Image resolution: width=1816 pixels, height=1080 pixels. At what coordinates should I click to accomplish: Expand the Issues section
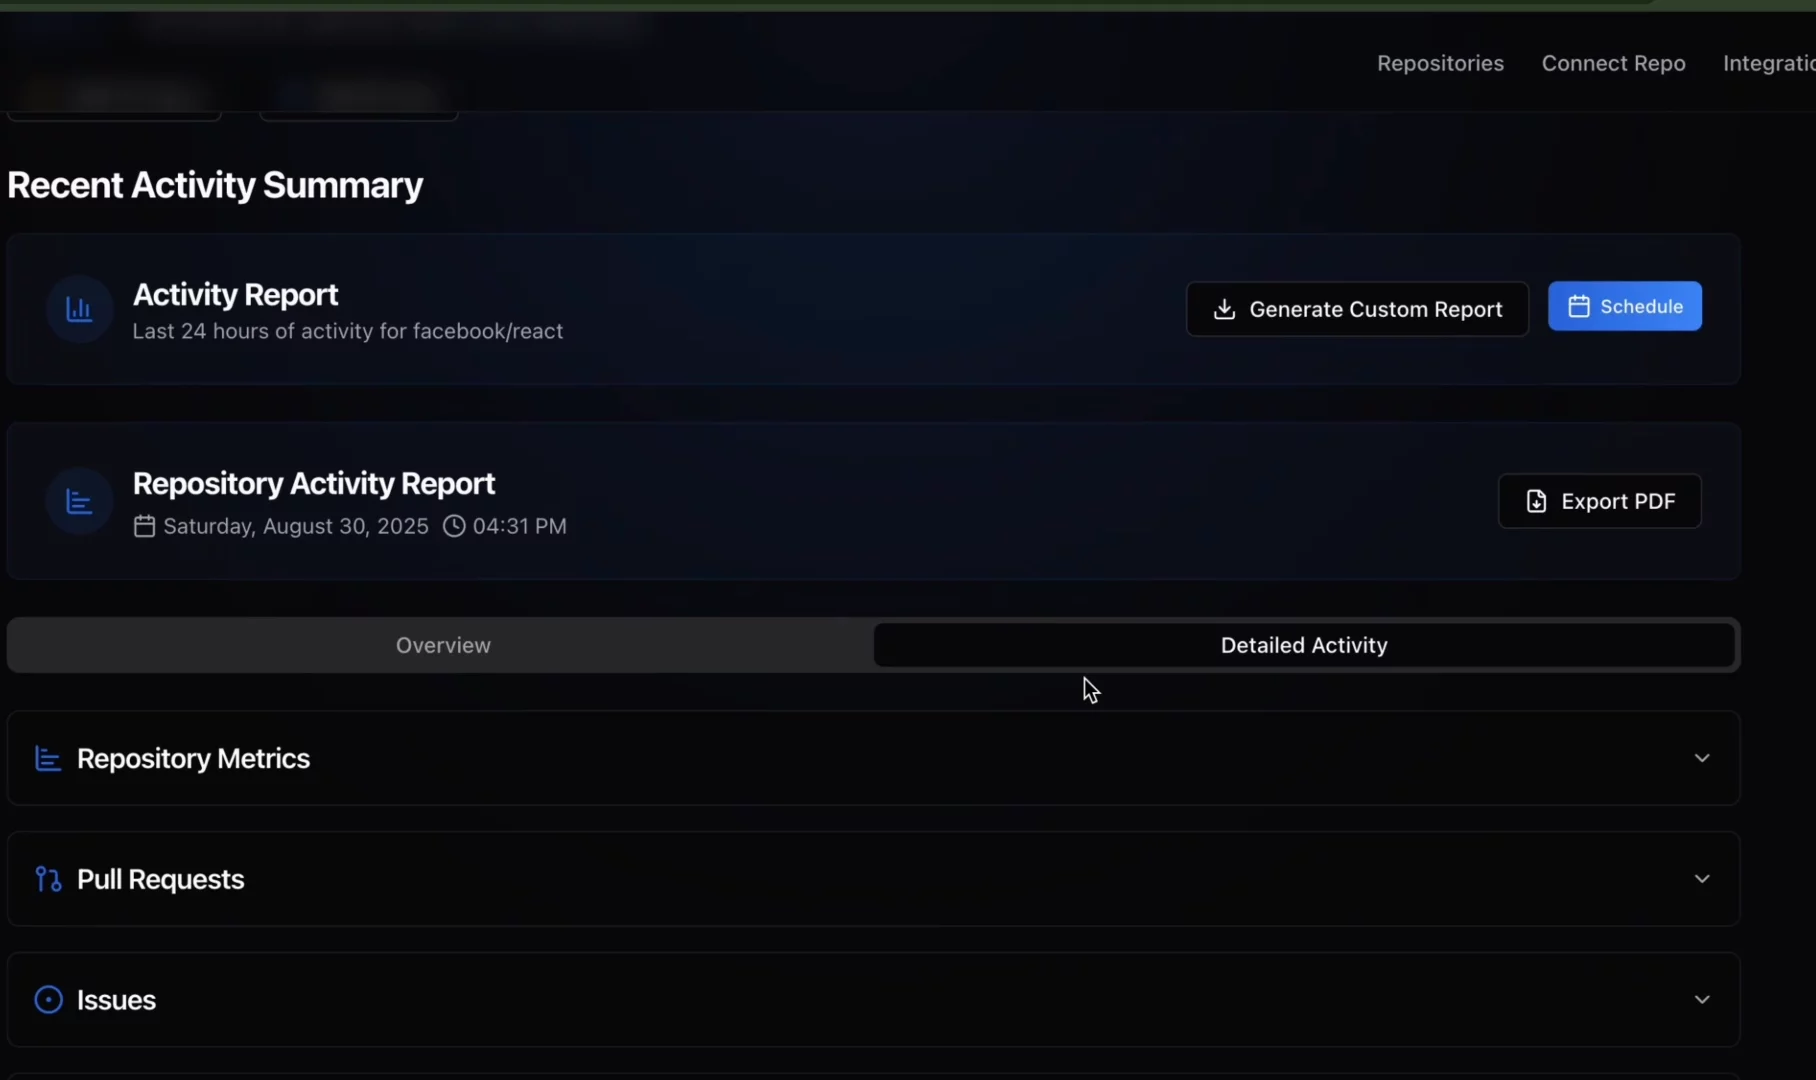click(1702, 998)
